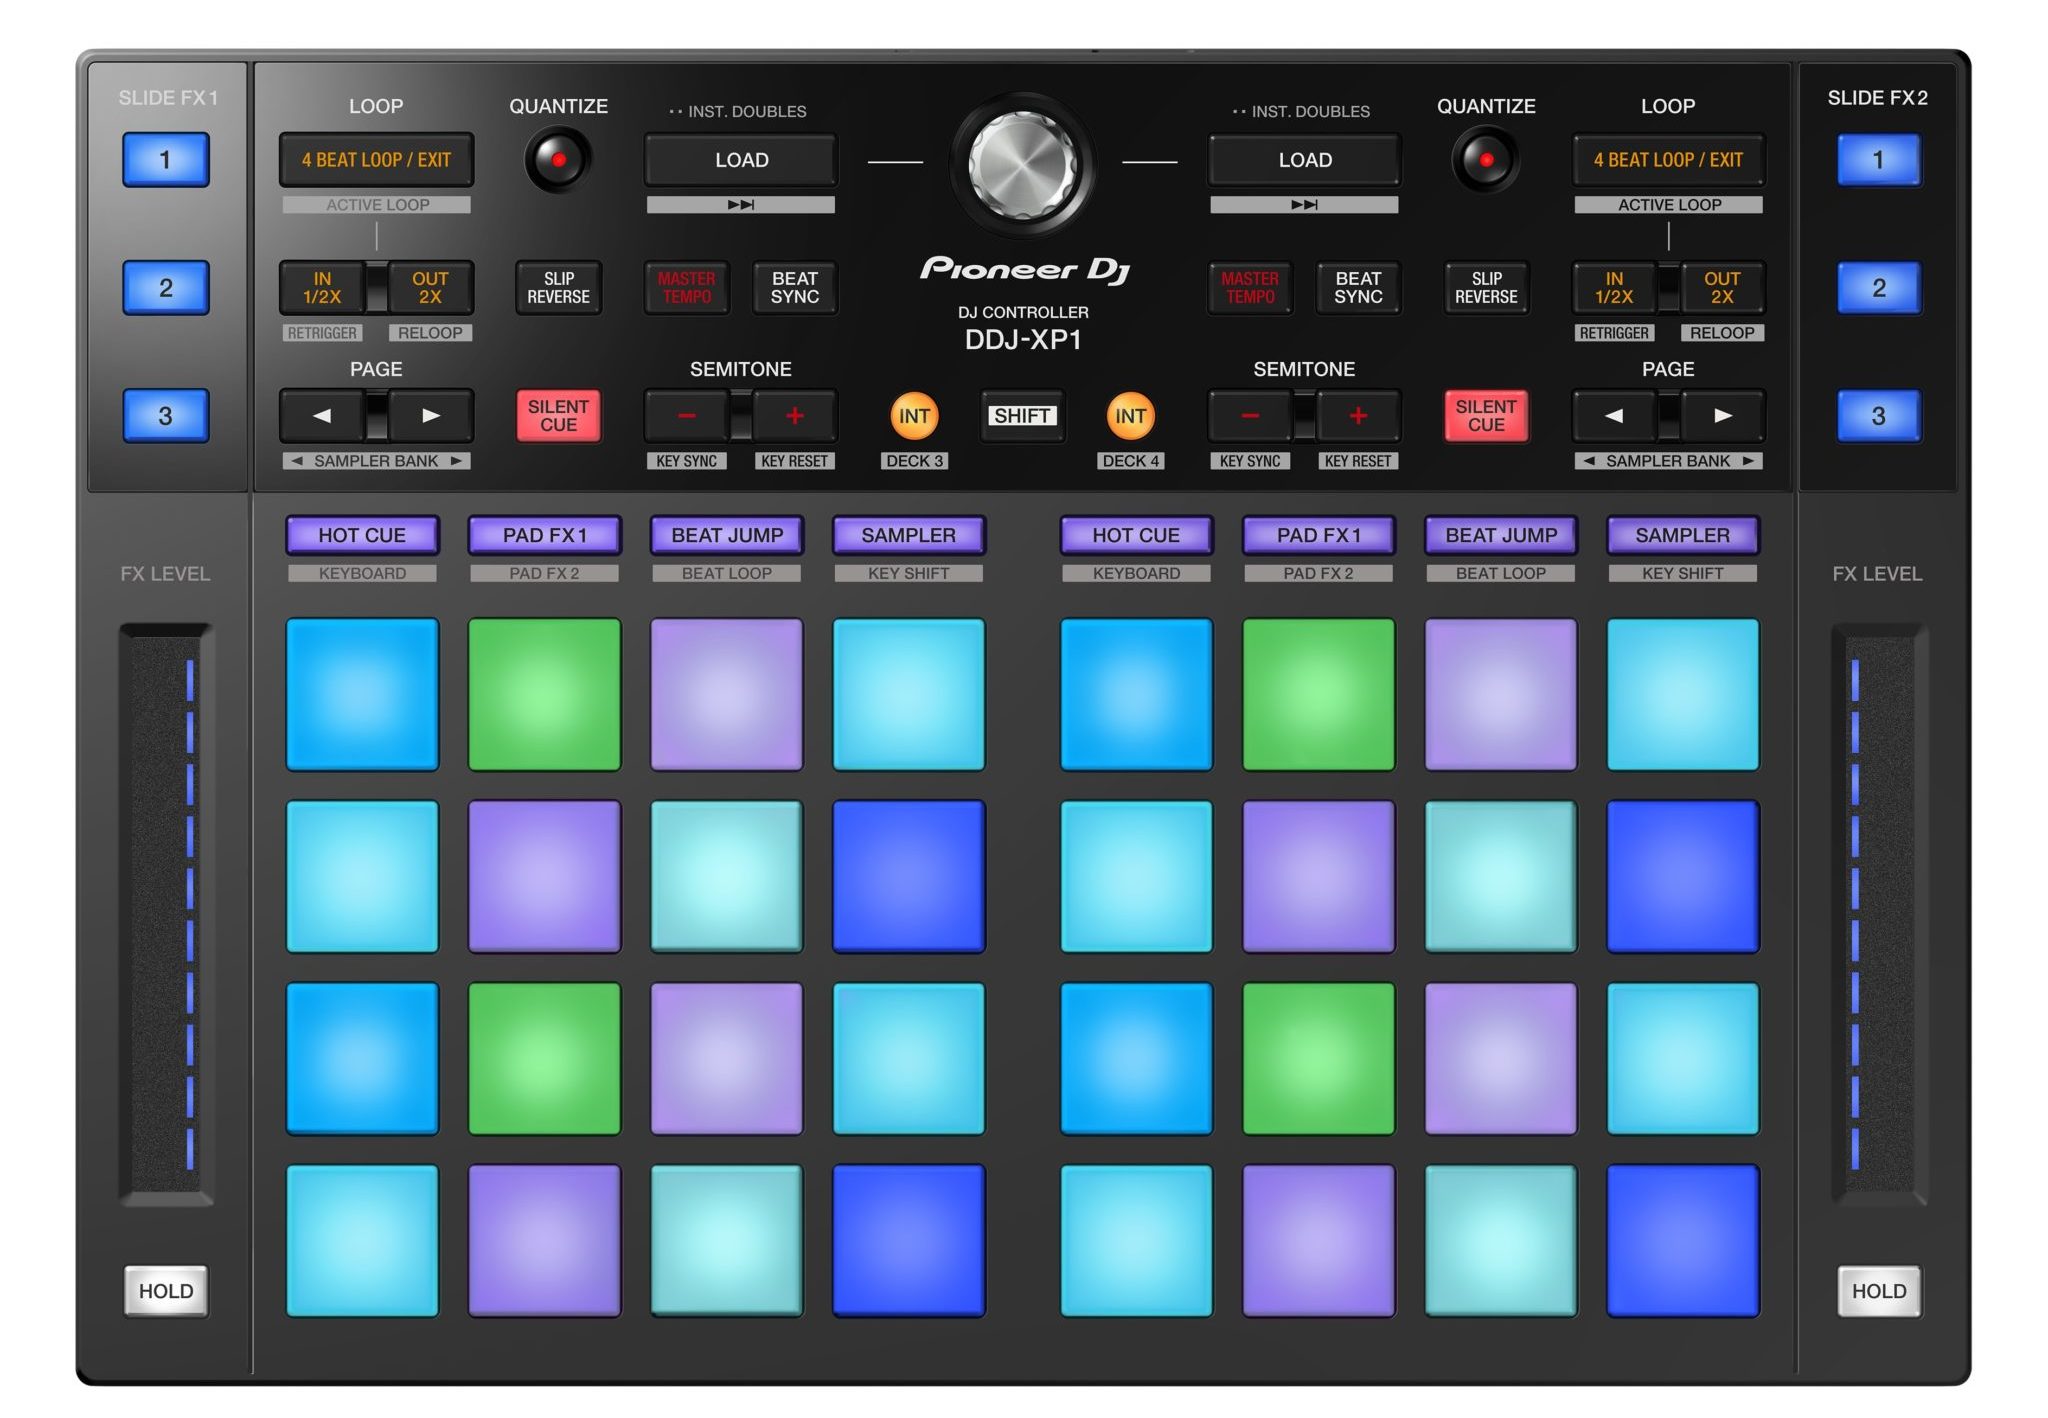Click left deck PAGE right arrow
The width and height of the screenshot is (2048, 1418).
(x=430, y=416)
